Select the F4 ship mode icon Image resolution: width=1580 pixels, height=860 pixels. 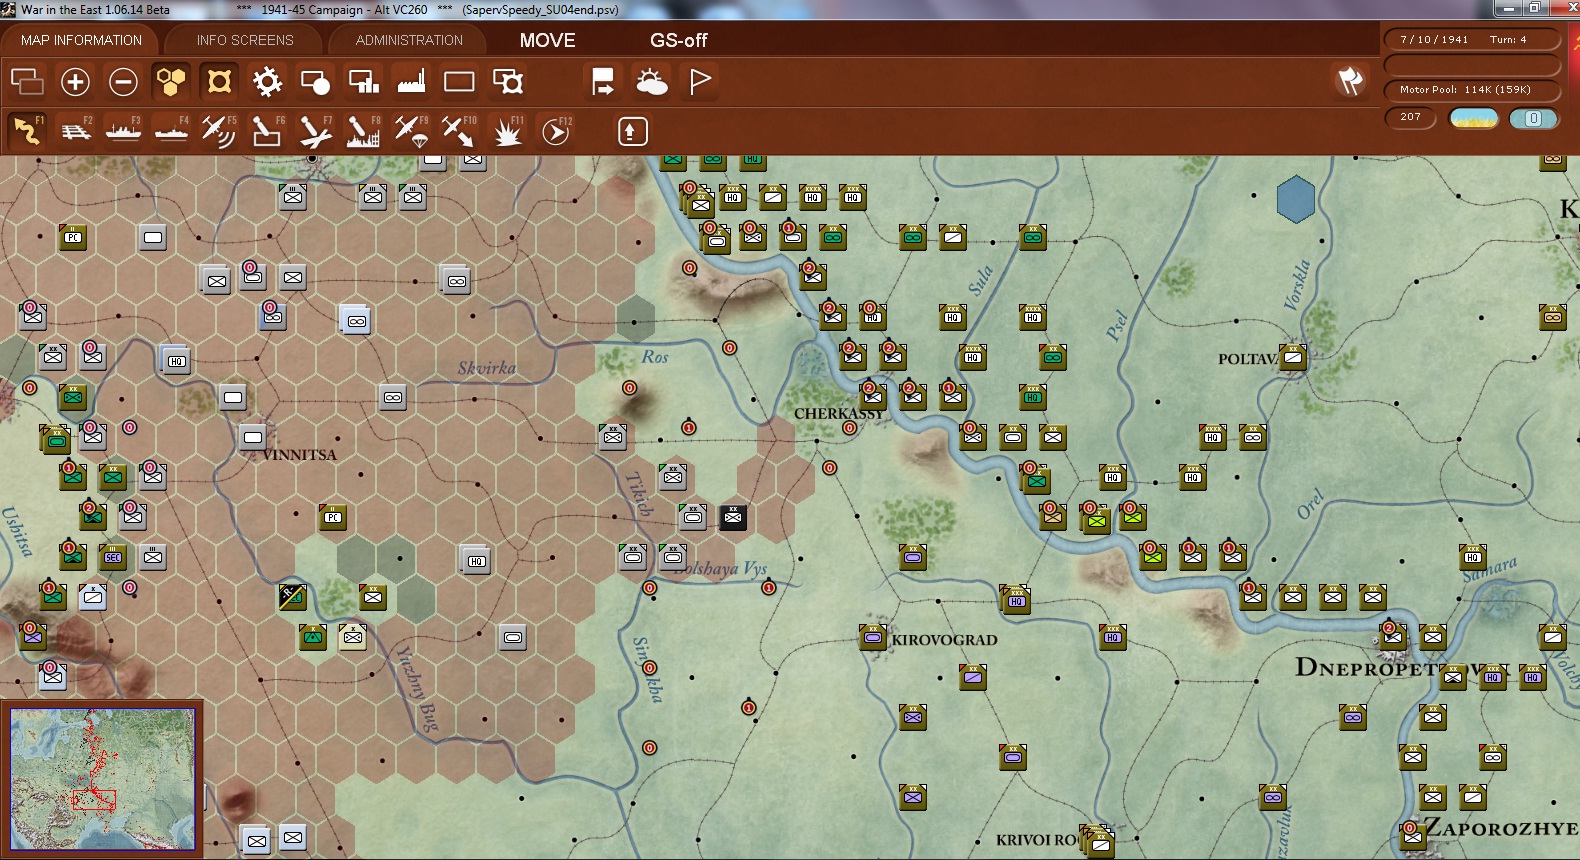click(171, 131)
